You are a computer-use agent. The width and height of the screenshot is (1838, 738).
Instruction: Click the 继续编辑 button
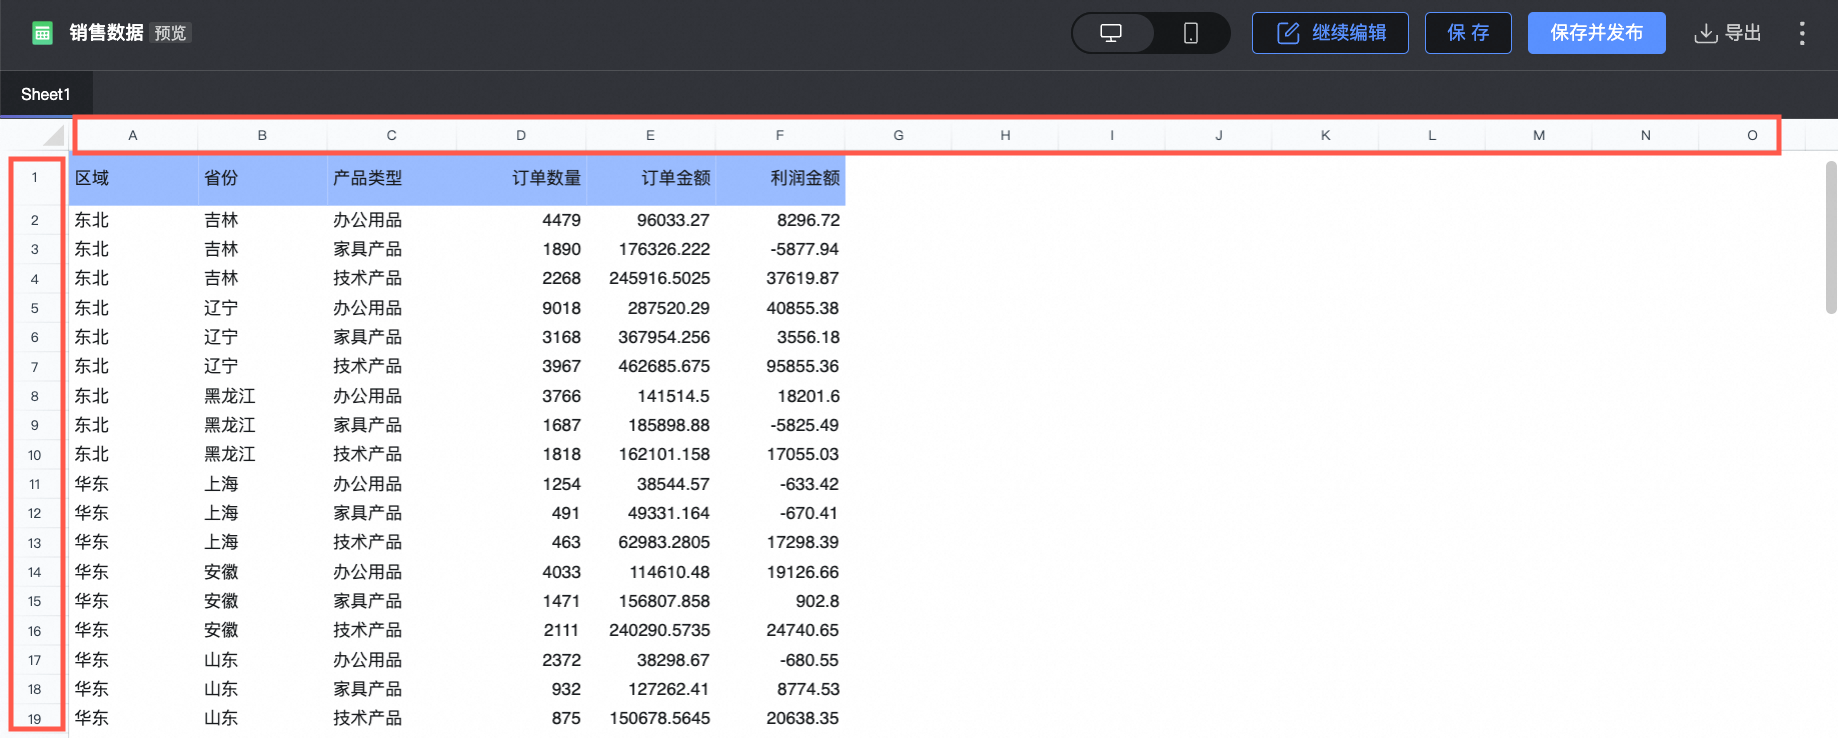[1330, 33]
